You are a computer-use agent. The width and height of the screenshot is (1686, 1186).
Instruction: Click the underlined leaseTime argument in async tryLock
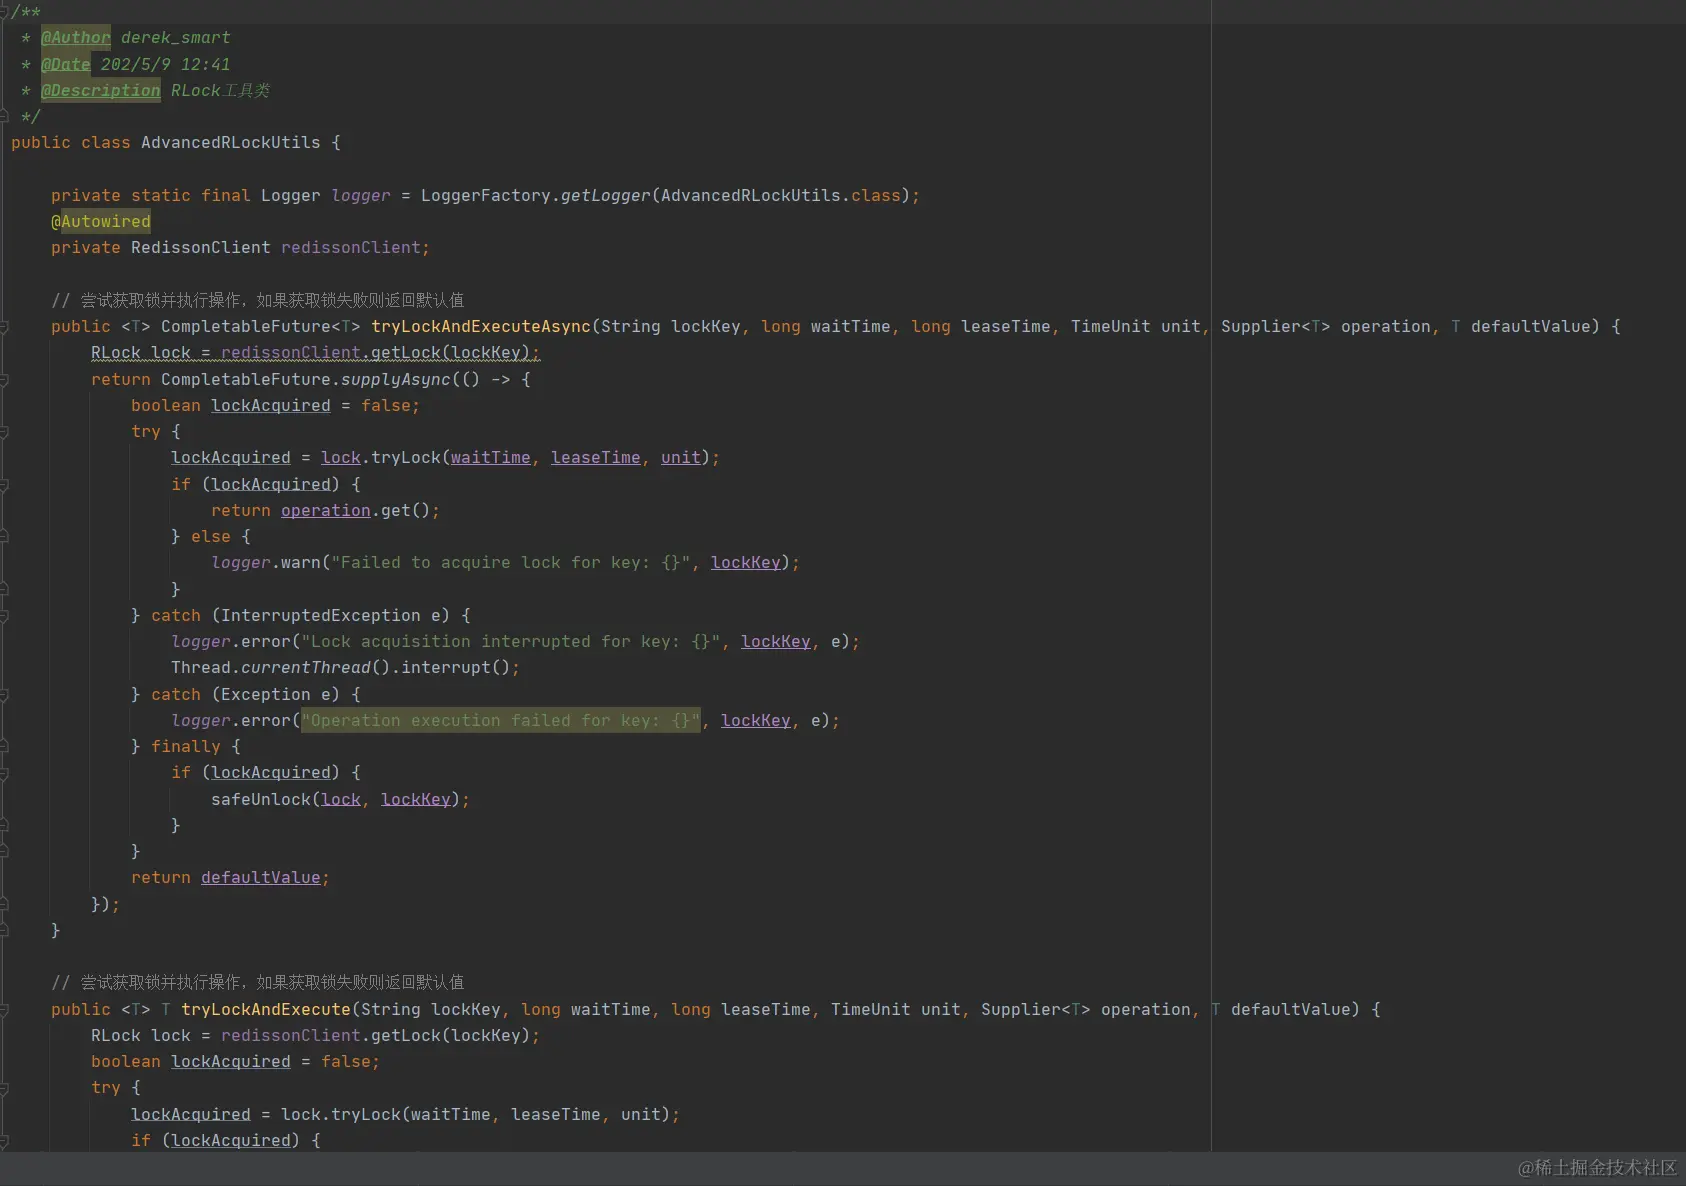coord(596,458)
